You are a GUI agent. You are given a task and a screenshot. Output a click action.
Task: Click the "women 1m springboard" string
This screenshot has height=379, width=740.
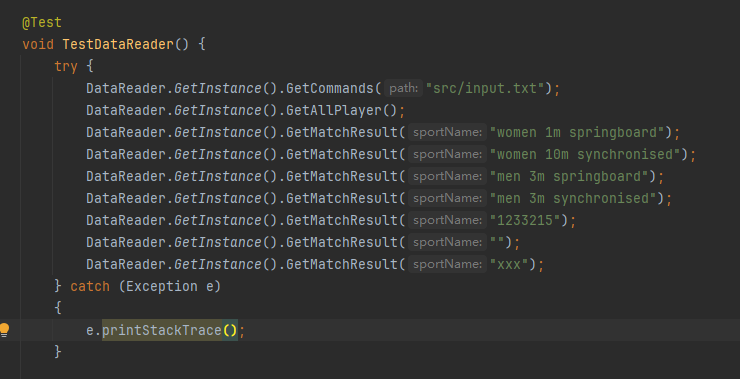tap(577, 132)
